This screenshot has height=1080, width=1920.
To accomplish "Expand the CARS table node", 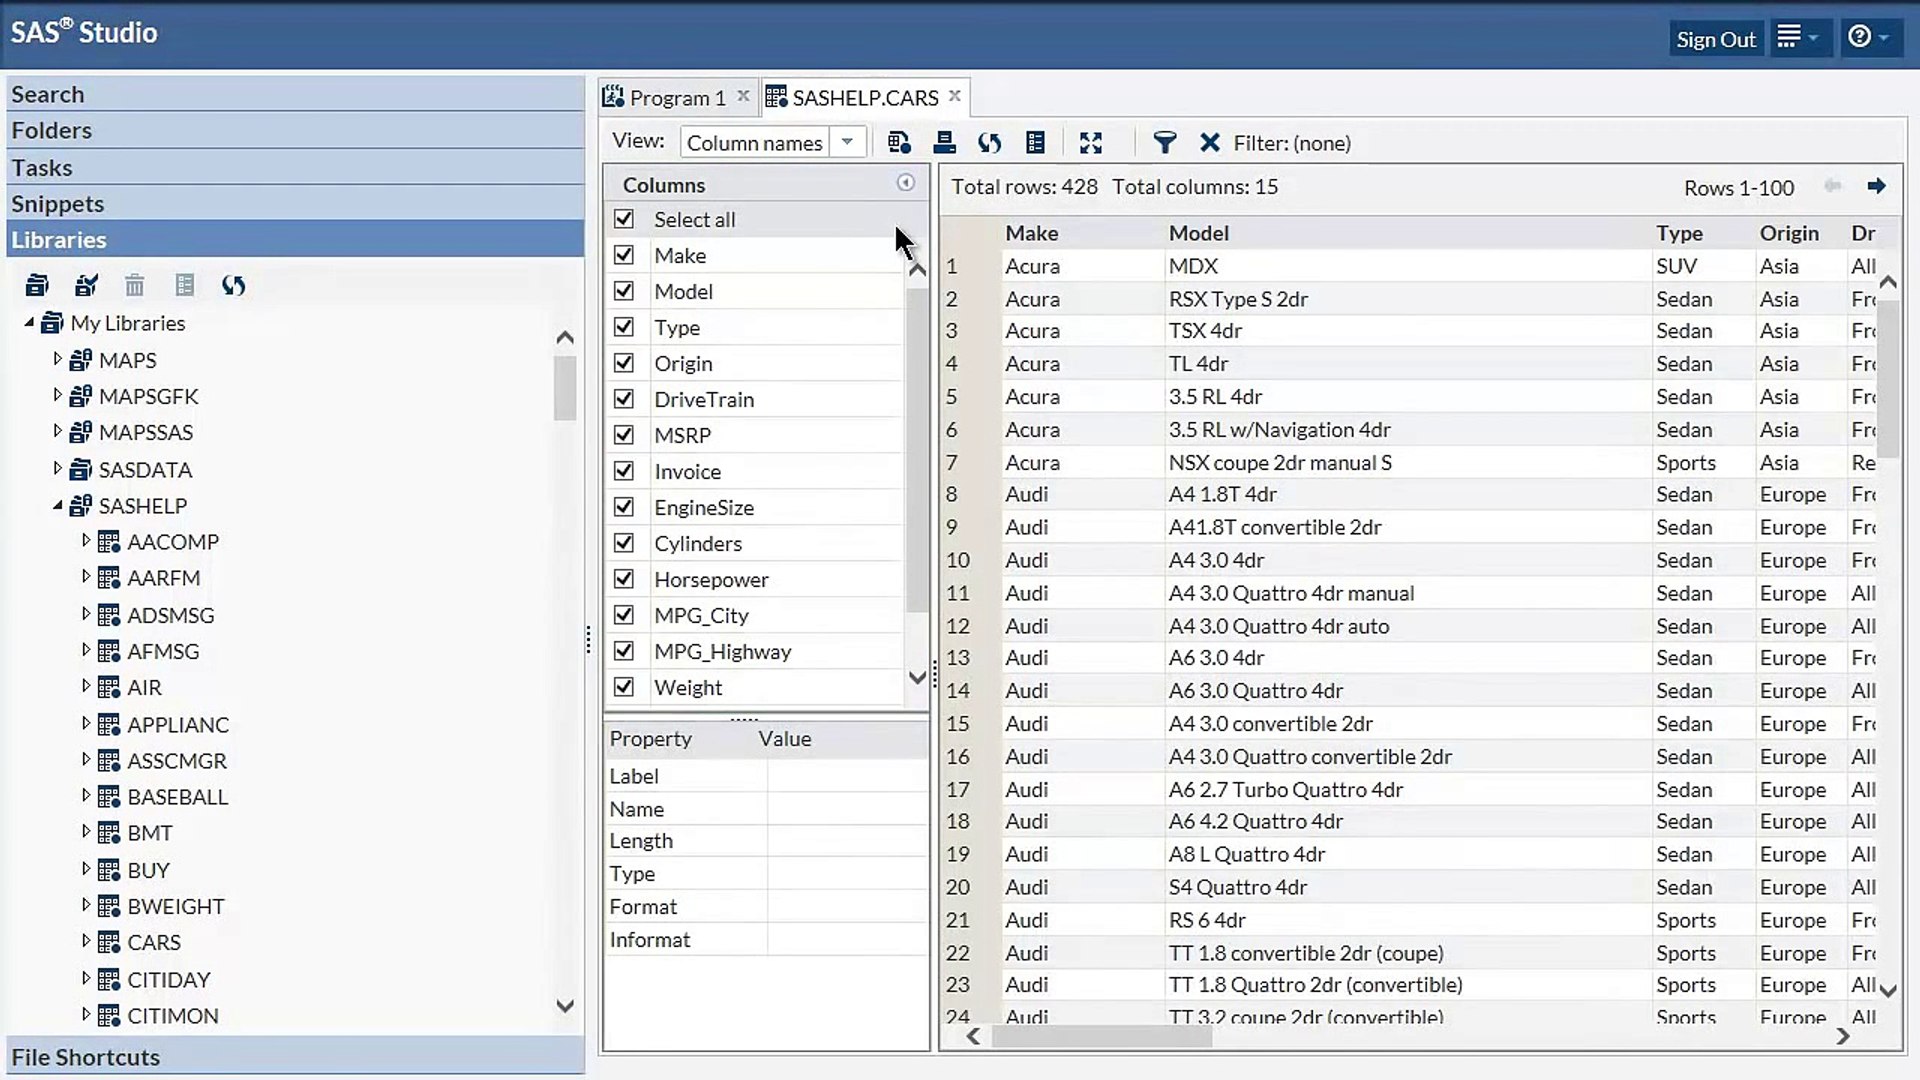I will click(85, 942).
